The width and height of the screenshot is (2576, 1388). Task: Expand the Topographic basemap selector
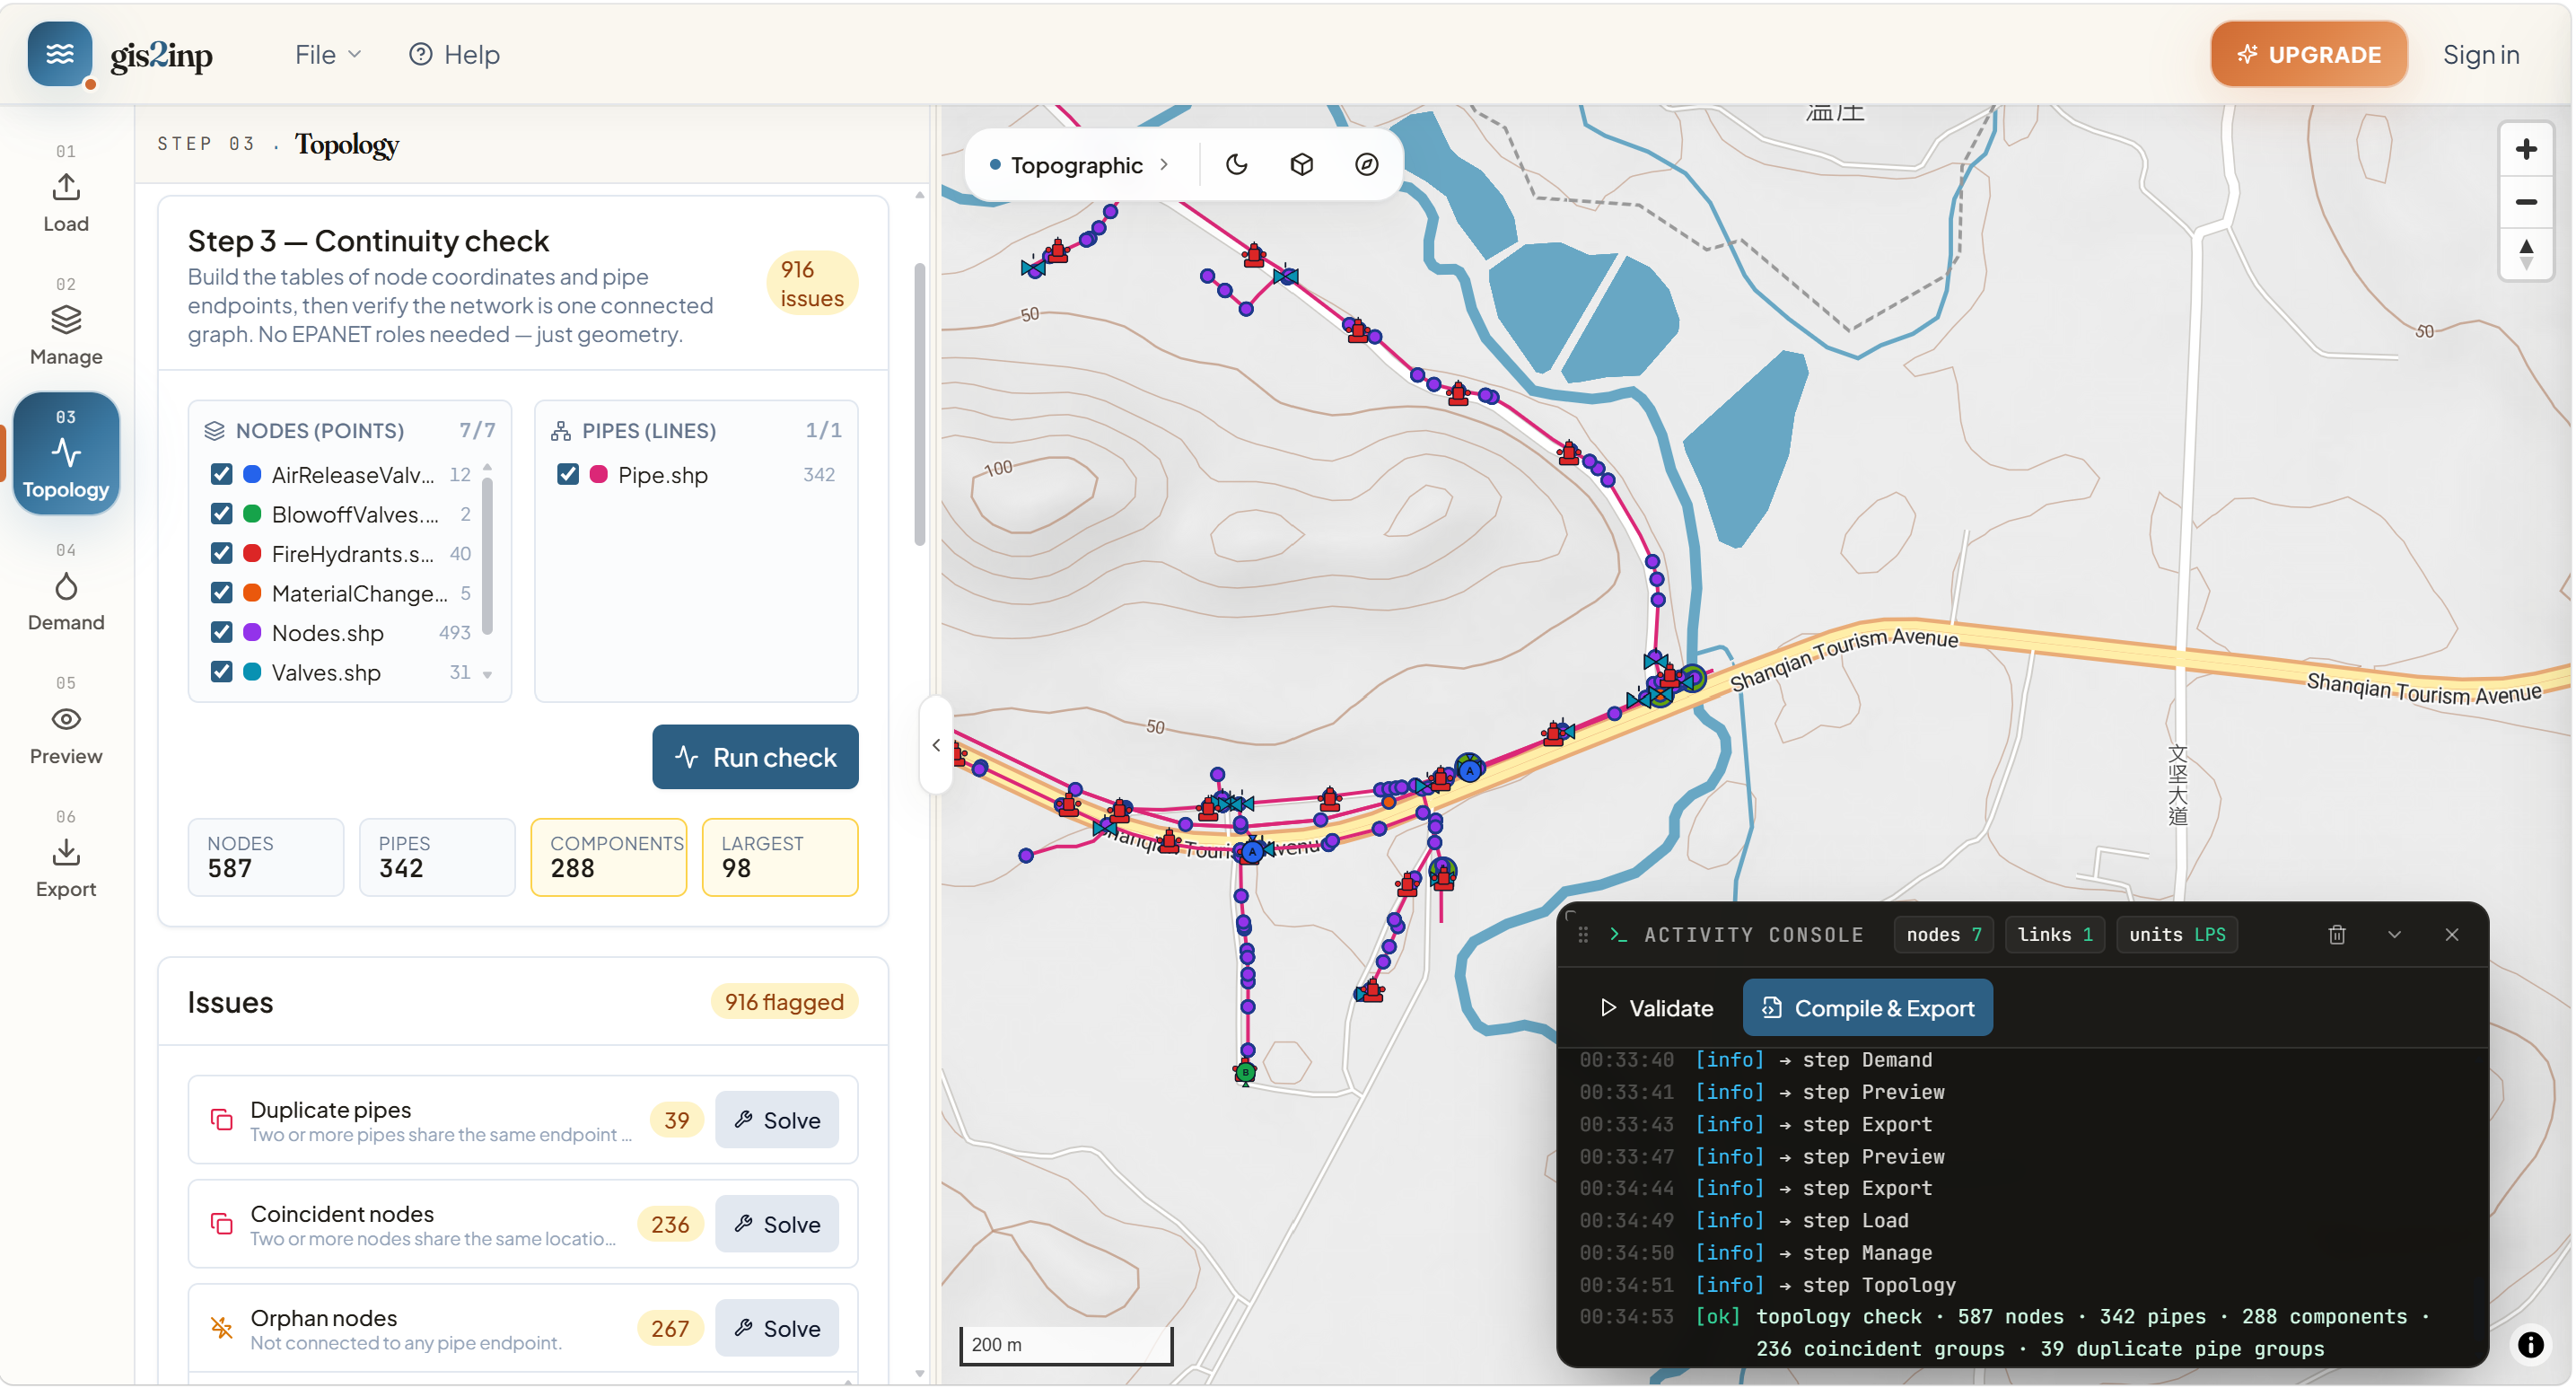tap(1080, 165)
